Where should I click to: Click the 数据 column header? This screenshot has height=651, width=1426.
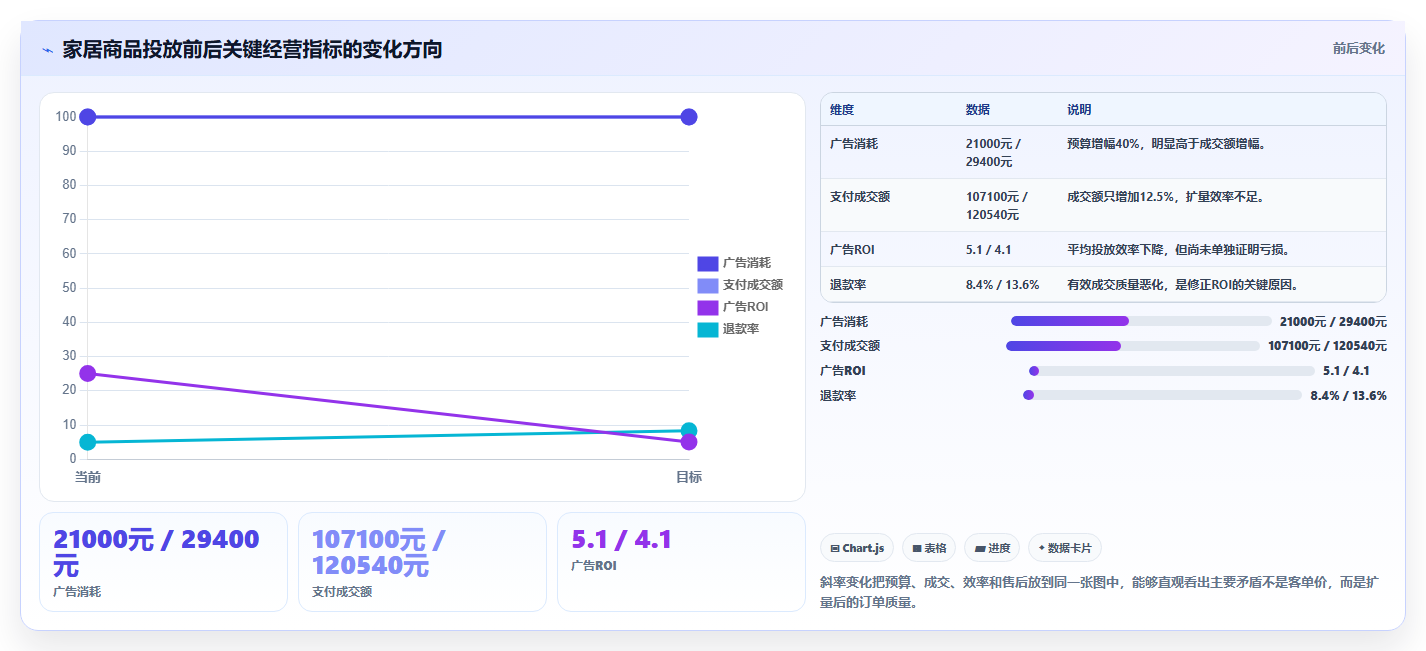[x=977, y=110]
